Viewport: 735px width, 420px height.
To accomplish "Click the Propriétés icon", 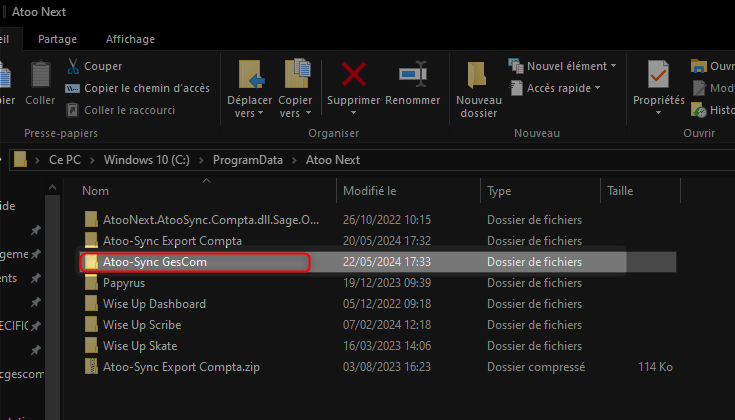I will (x=658, y=74).
